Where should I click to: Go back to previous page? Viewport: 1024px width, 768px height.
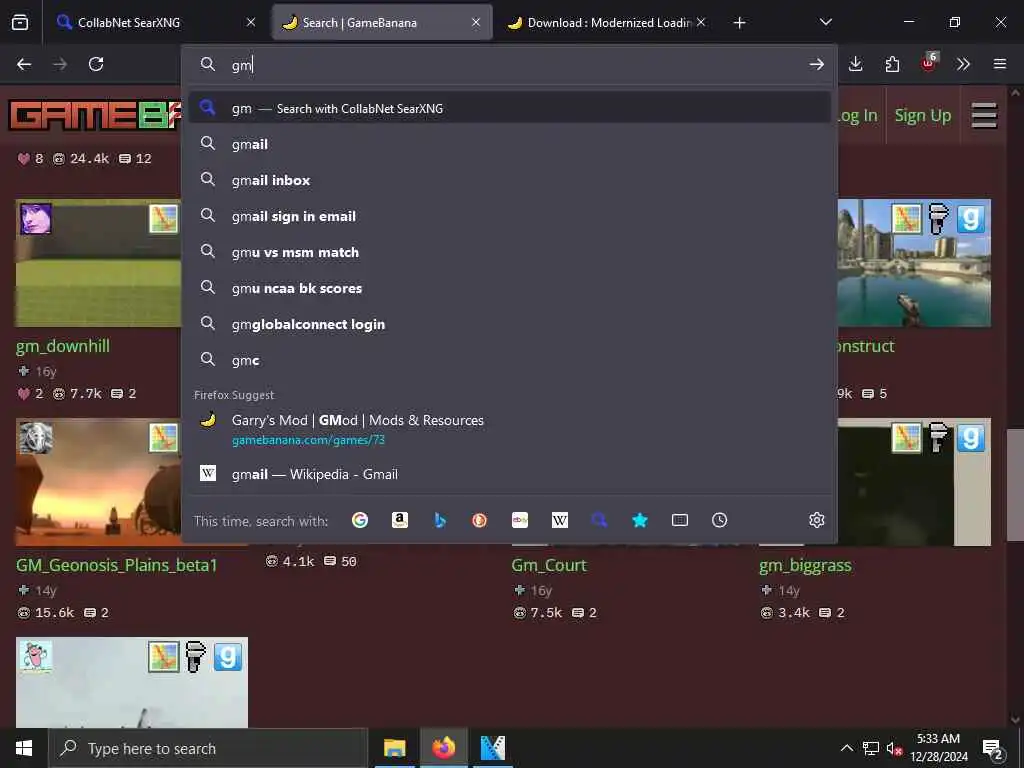point(24,64)
